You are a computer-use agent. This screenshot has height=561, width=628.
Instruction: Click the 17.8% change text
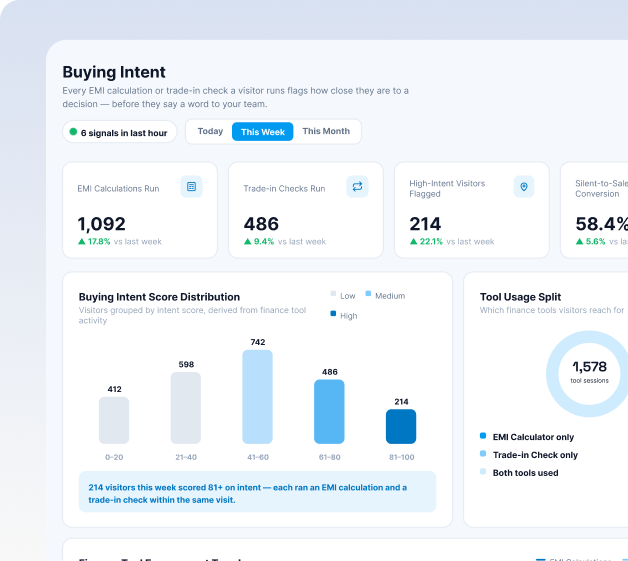click(x=99, y=241)
